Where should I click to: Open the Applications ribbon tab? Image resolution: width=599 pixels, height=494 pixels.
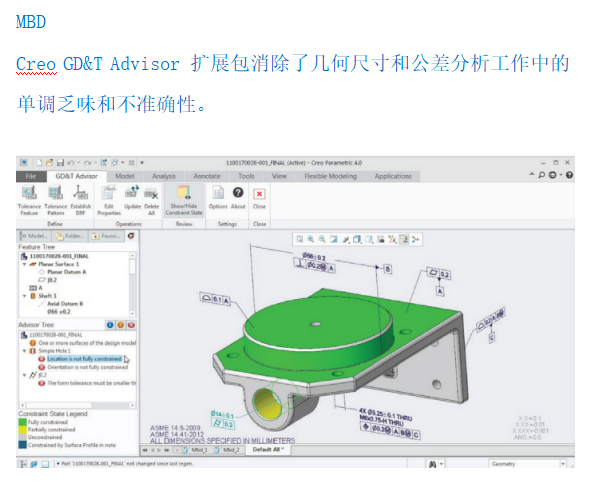point(393,176)
